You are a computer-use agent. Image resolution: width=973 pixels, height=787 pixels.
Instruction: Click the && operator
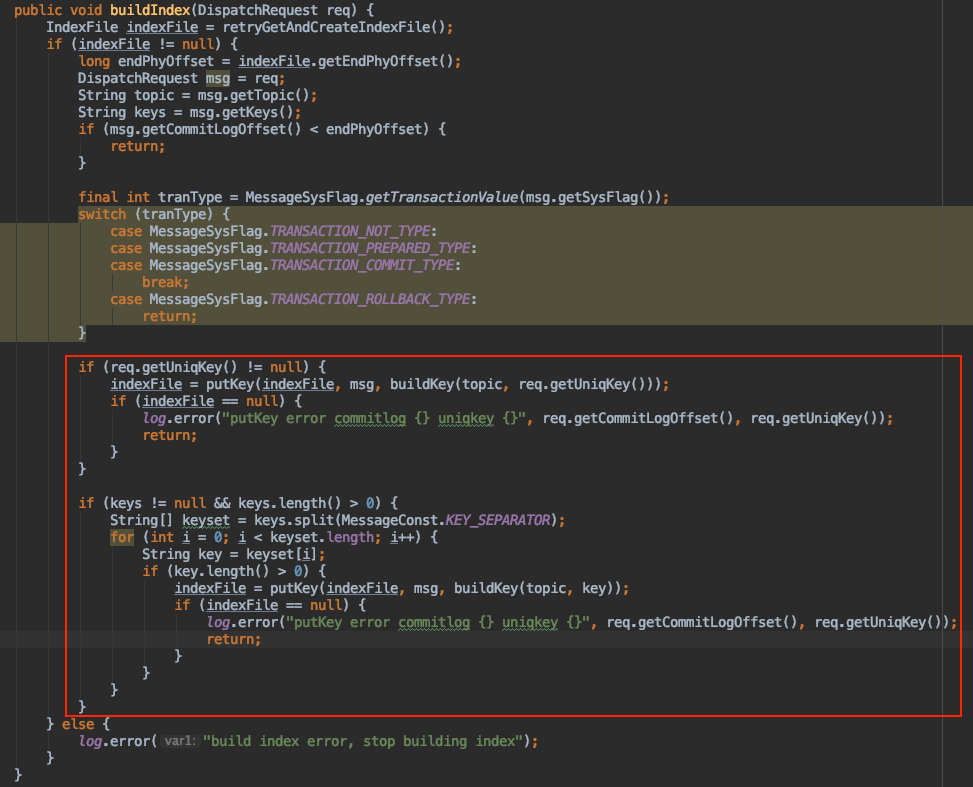(222, 503)
